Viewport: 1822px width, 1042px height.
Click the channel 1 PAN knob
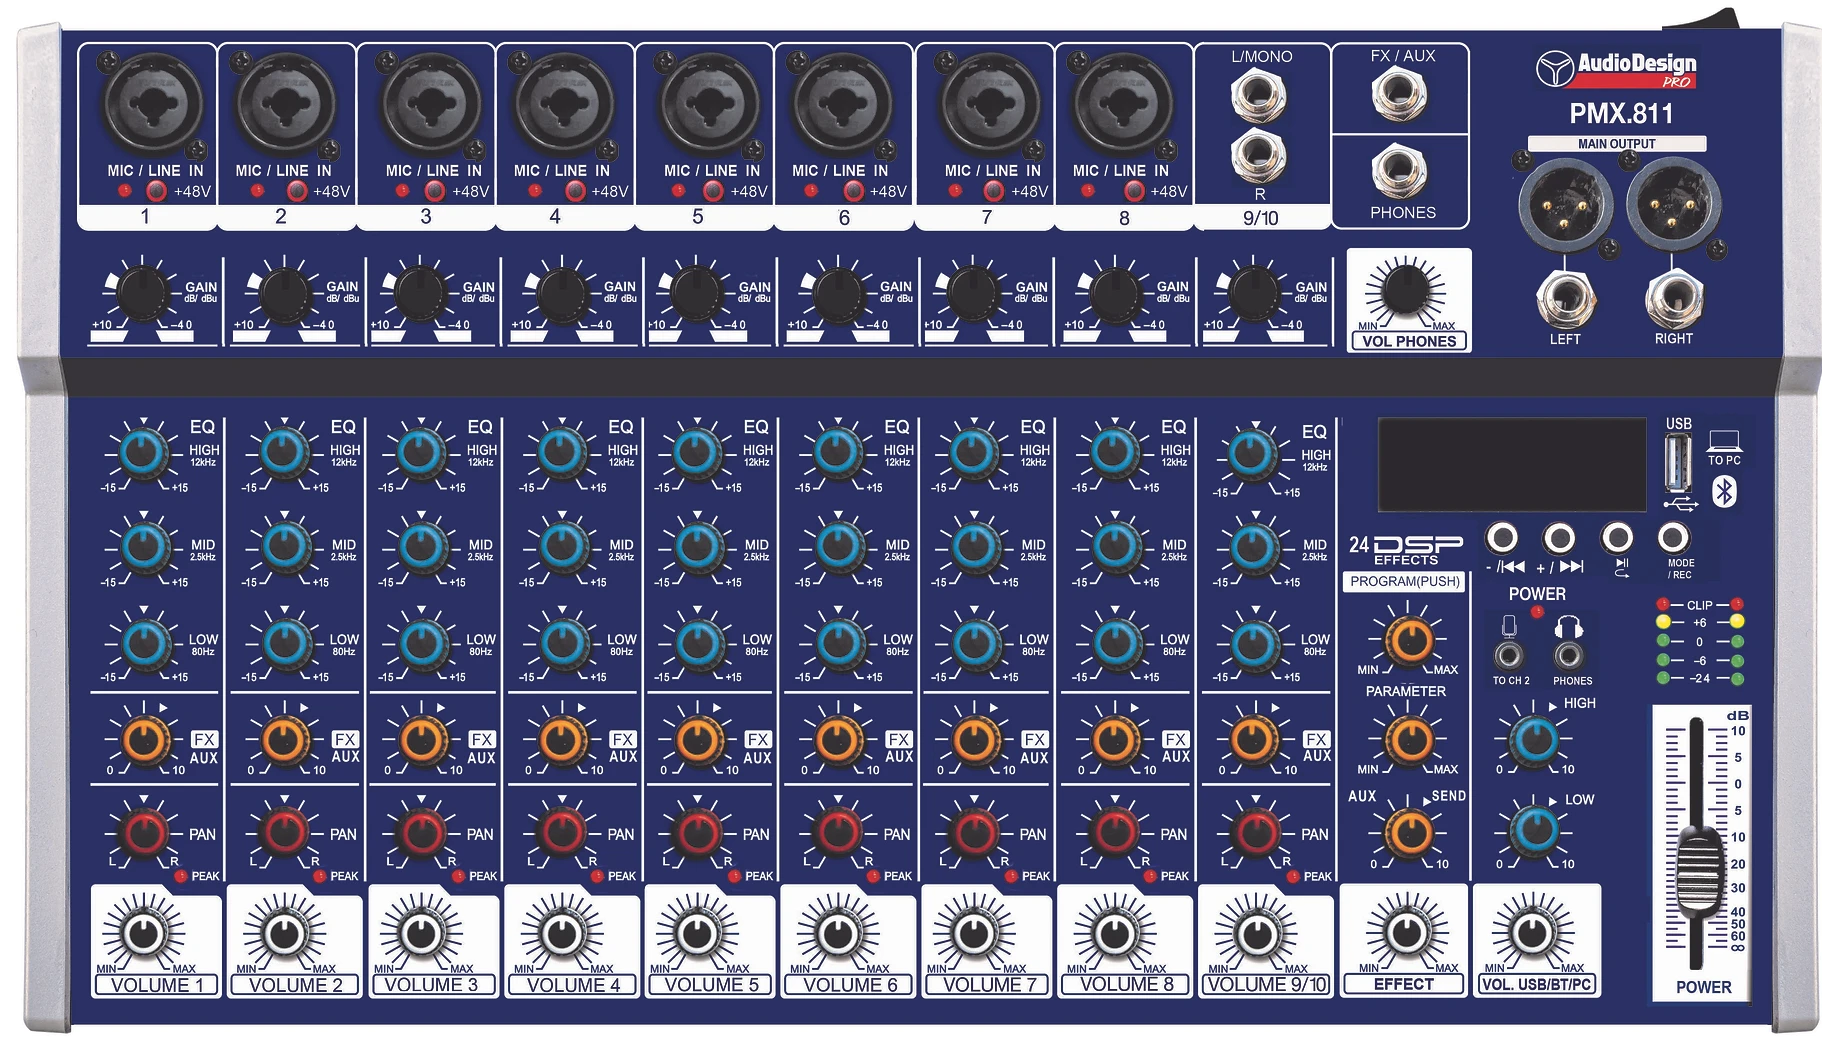click(145, 832)
